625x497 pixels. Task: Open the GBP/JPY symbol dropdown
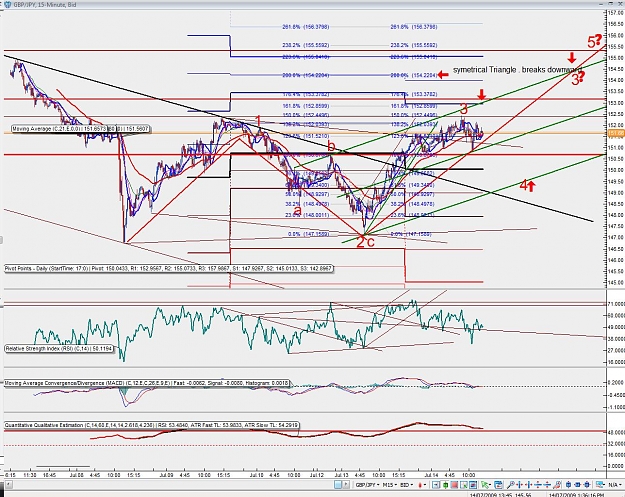(367, 485)
